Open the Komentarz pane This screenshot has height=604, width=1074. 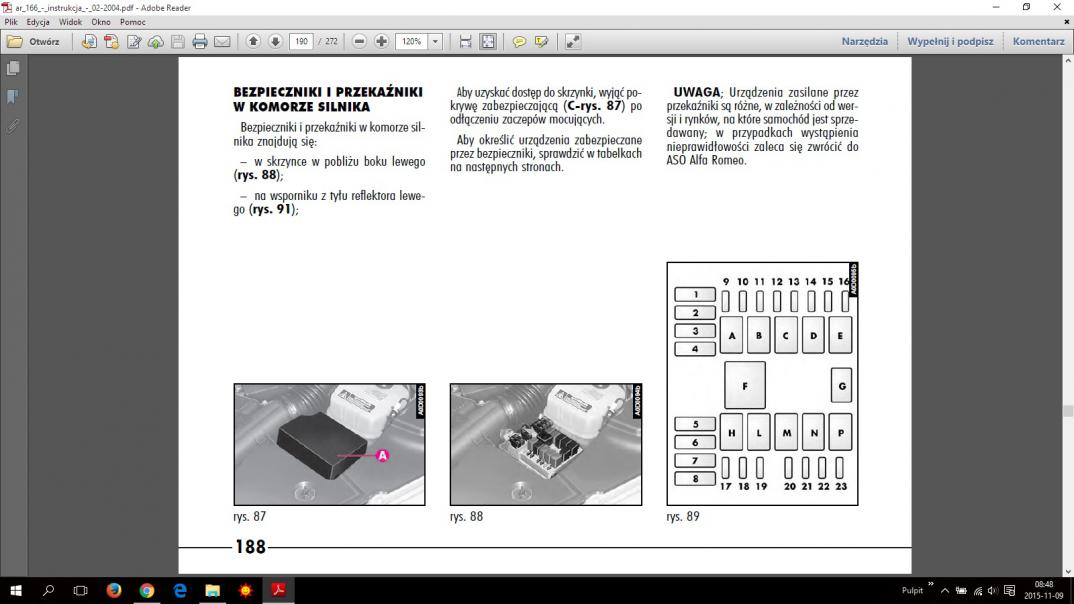1038,42
